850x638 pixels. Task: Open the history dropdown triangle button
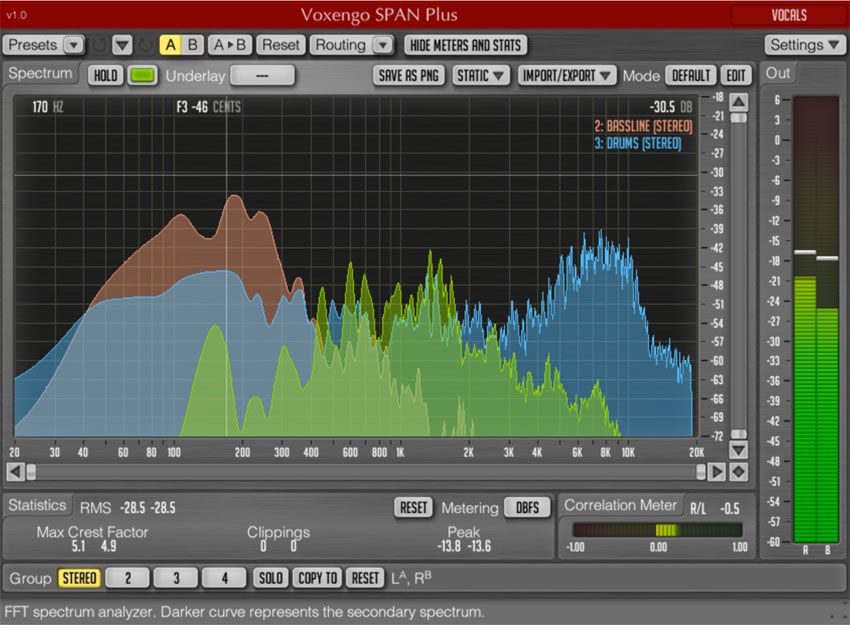123,46
